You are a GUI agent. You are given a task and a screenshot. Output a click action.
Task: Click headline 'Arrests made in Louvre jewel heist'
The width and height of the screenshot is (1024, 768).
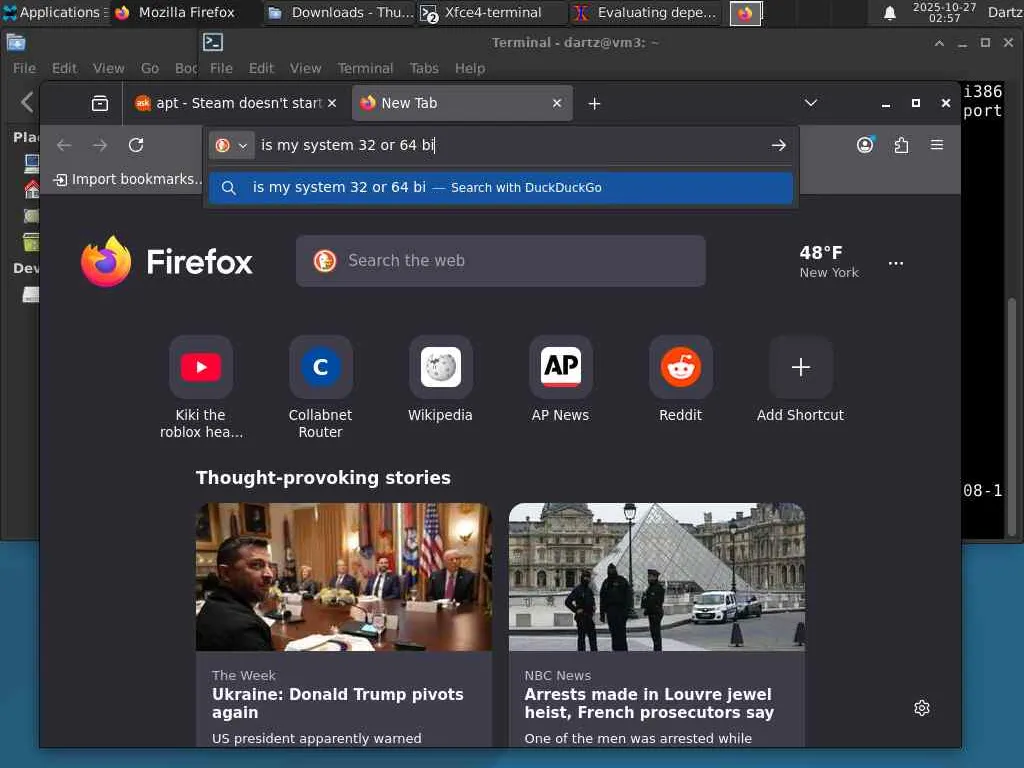tap(649, 703)
